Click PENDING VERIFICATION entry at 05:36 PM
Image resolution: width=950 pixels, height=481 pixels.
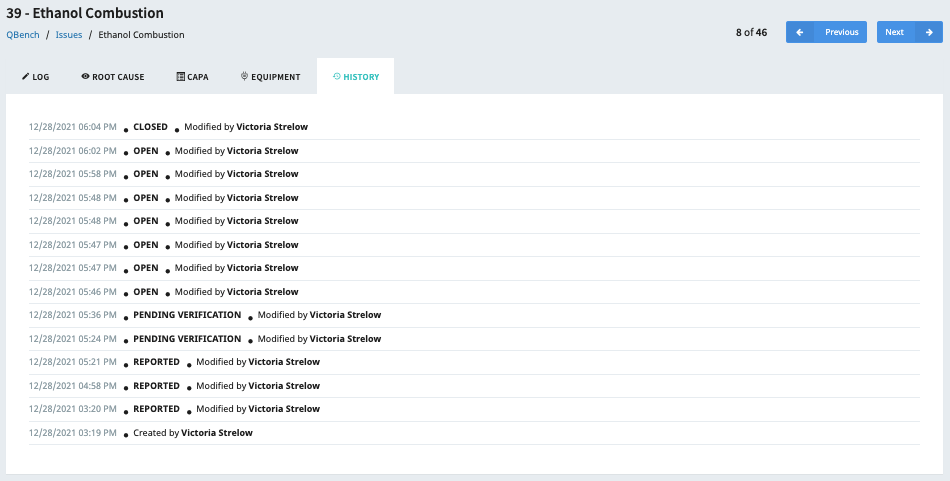coord(474,315)
